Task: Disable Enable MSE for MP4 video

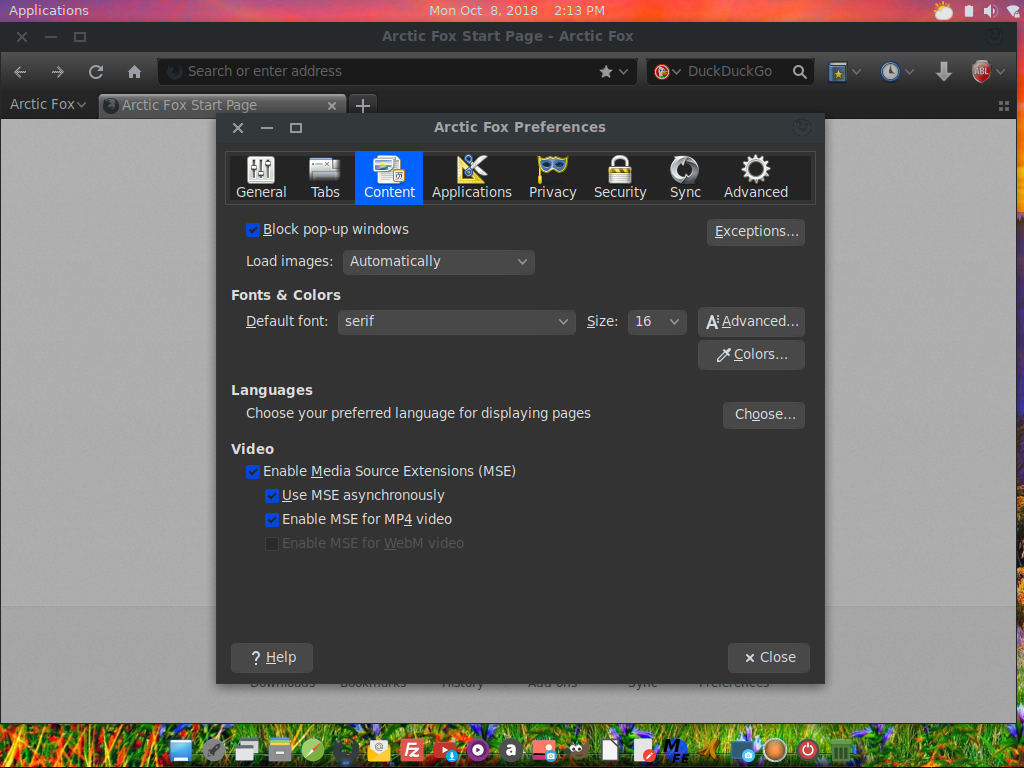Action: point(272,520)
